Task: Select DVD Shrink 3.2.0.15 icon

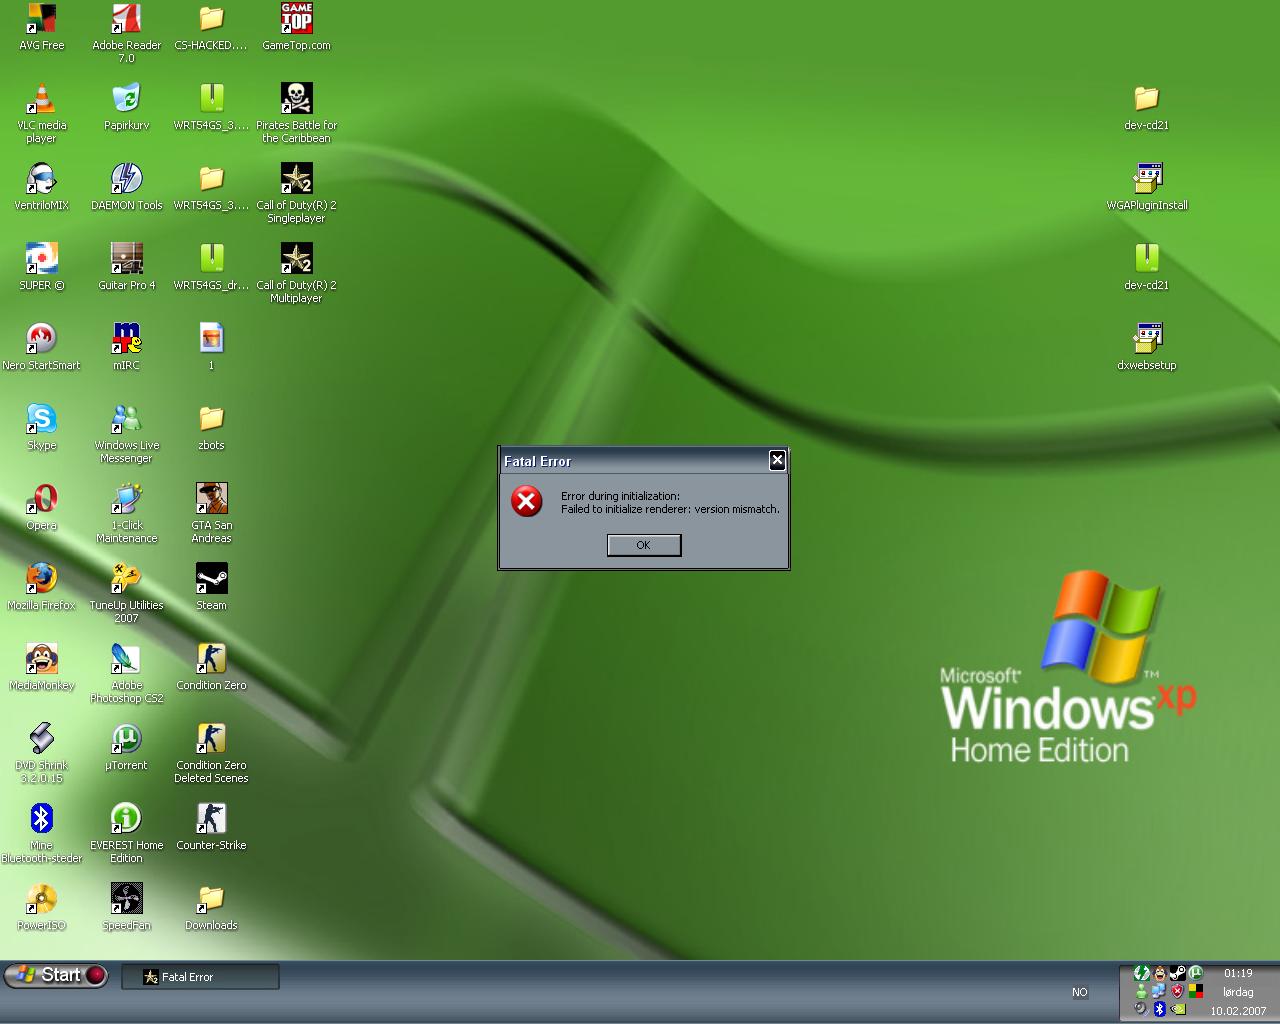Action: pos(41,753)
